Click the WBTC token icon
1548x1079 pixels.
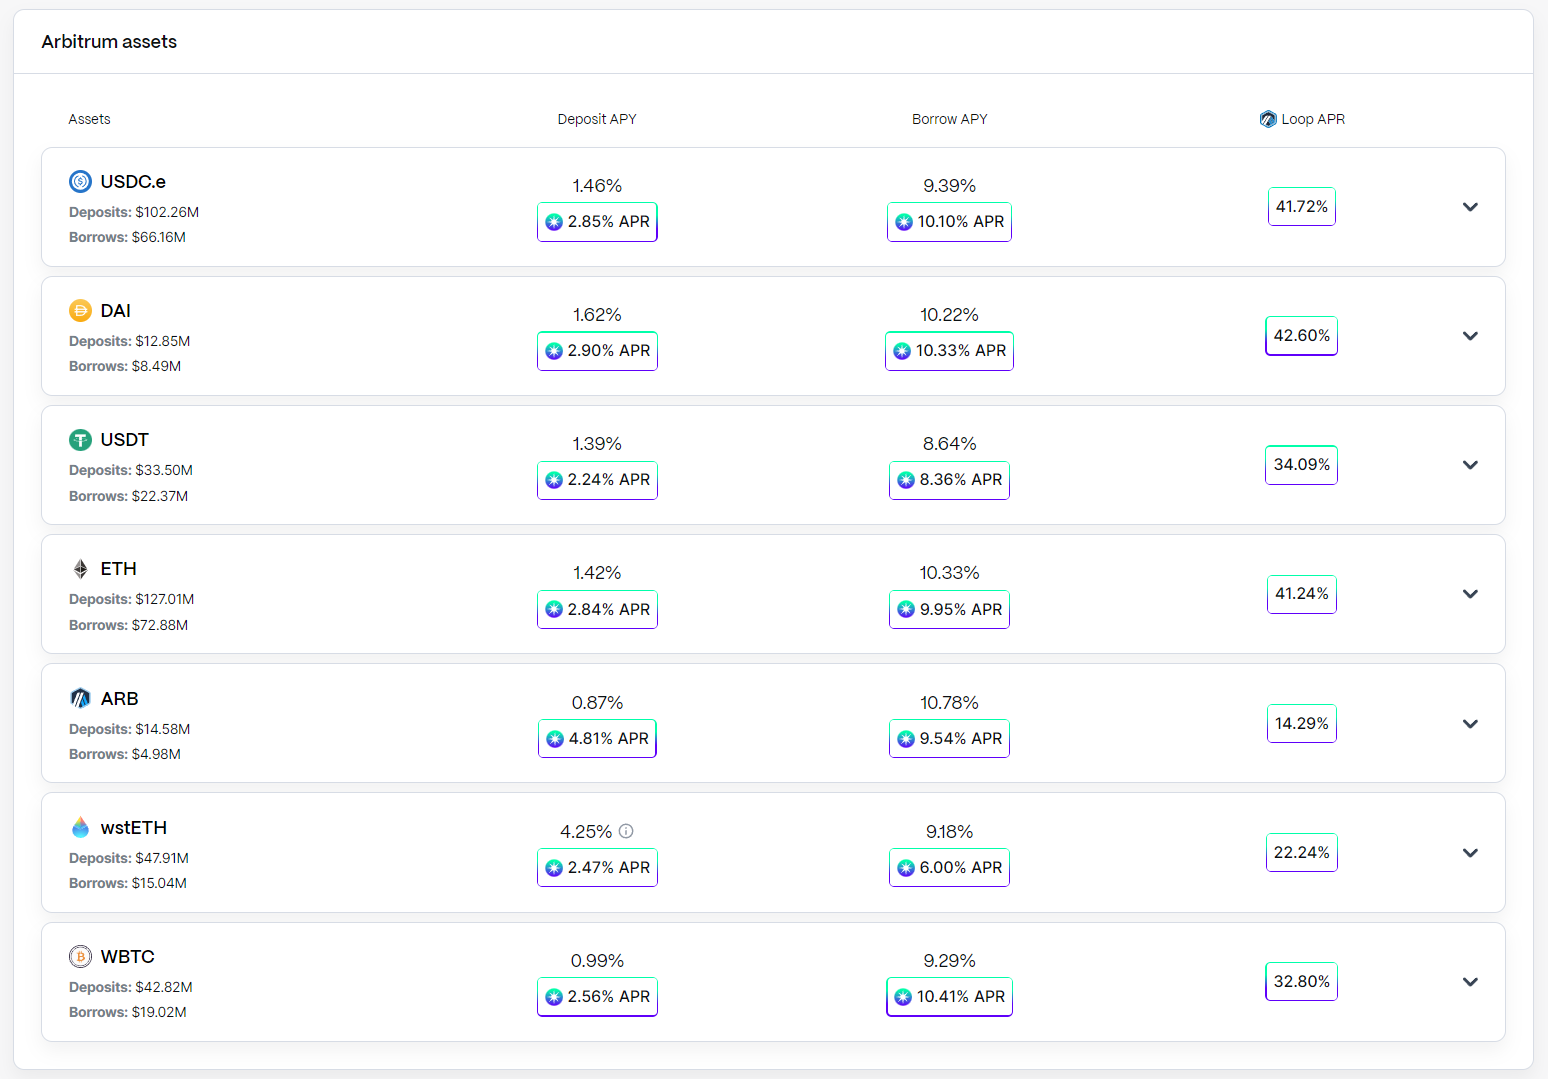tap(80, 956)
